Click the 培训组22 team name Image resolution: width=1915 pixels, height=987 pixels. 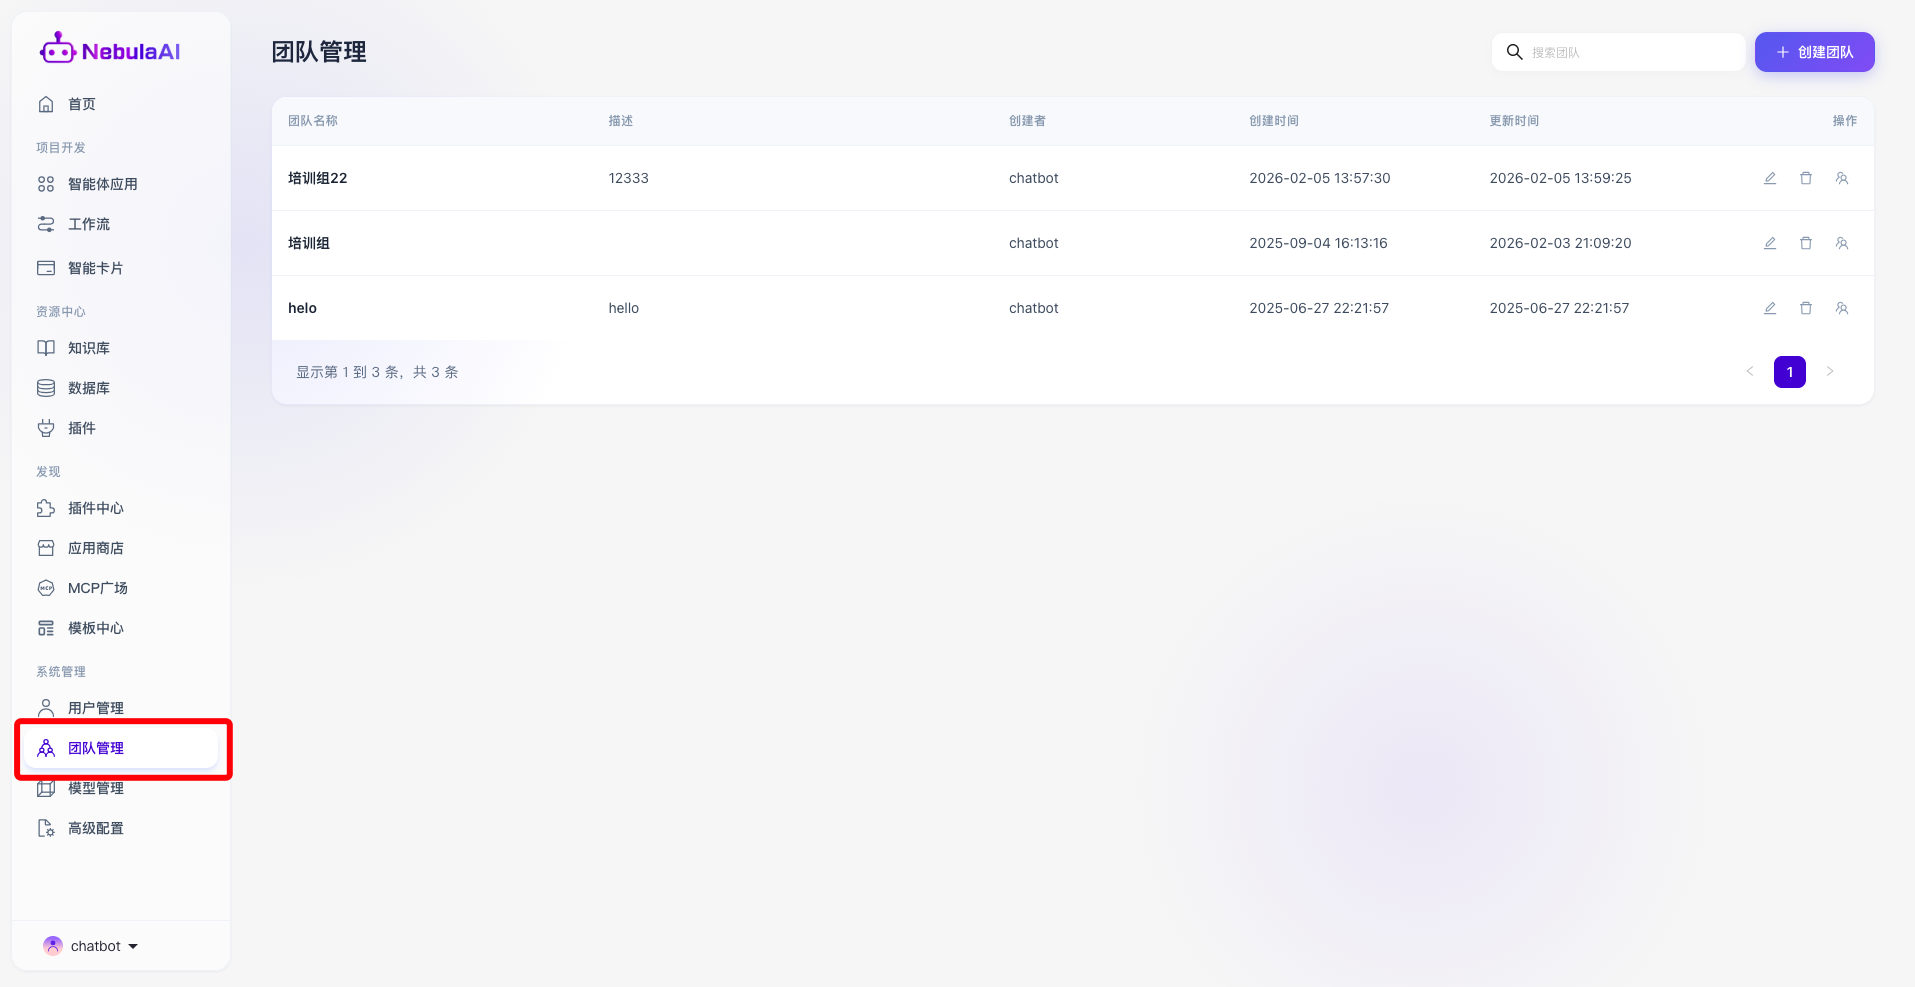coord(317,178)
